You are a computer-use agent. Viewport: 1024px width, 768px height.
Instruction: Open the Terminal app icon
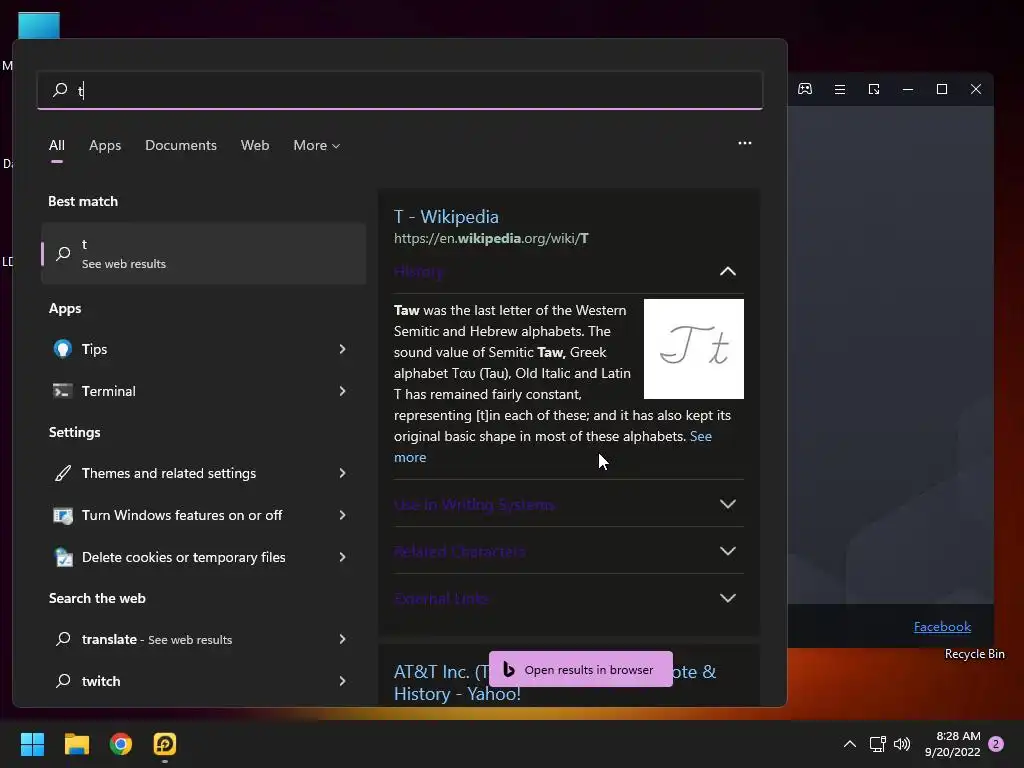click(63, 391)
